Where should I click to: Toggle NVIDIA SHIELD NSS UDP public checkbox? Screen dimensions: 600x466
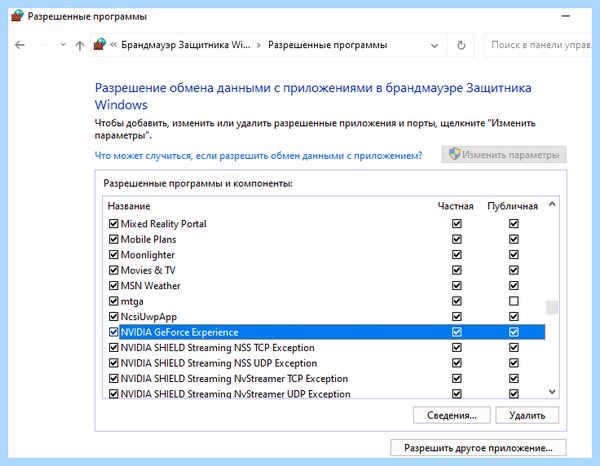click(x=514, y=363)
